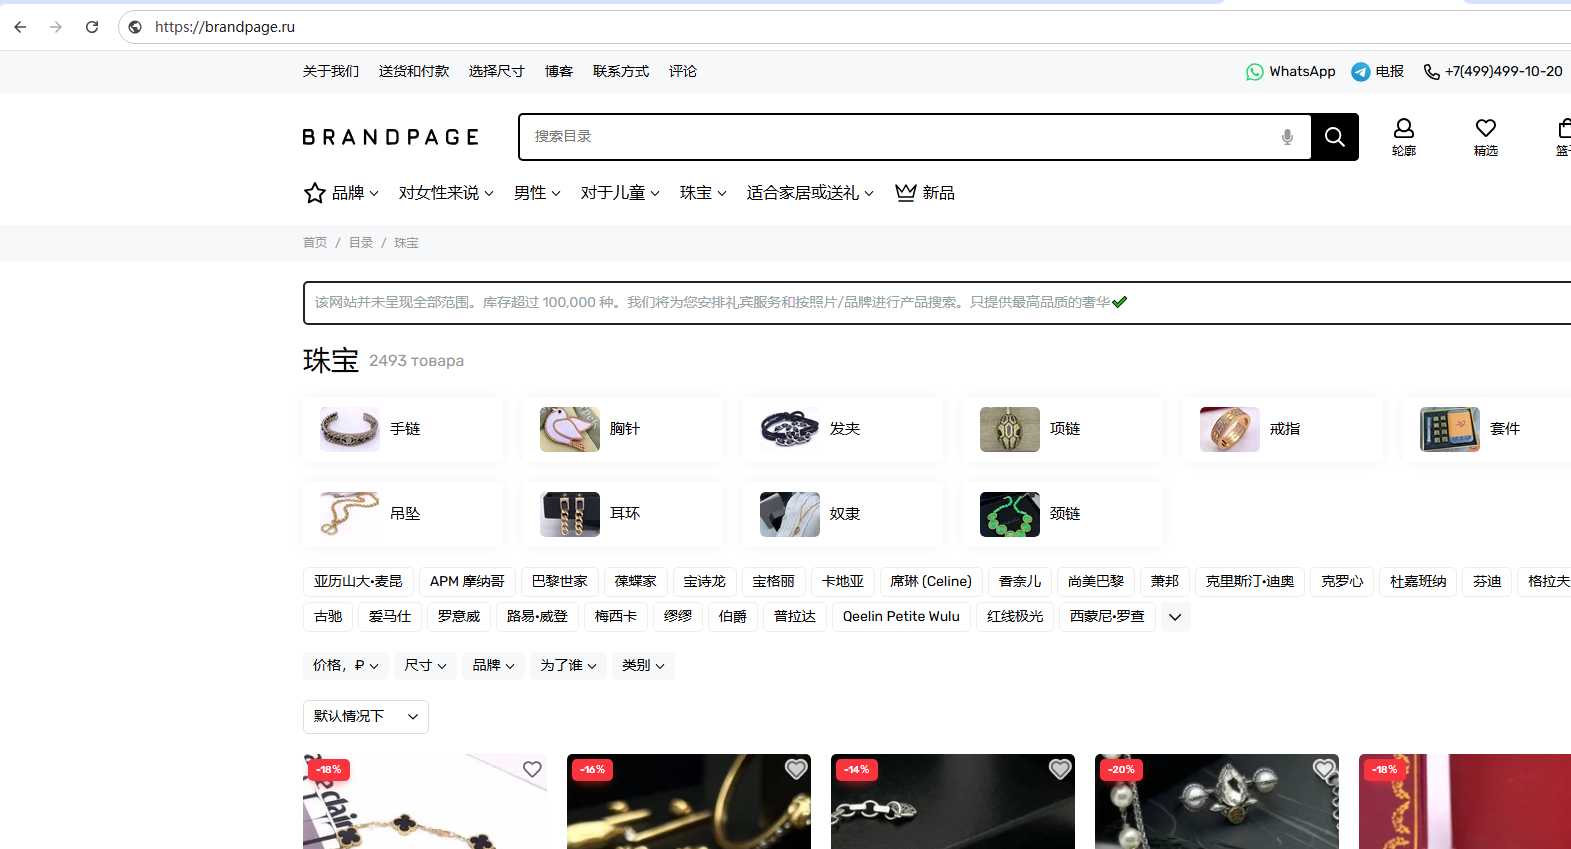The image size is (1571, 849).
Task: Open the 博客 blog page
Action: coord(559,72)
